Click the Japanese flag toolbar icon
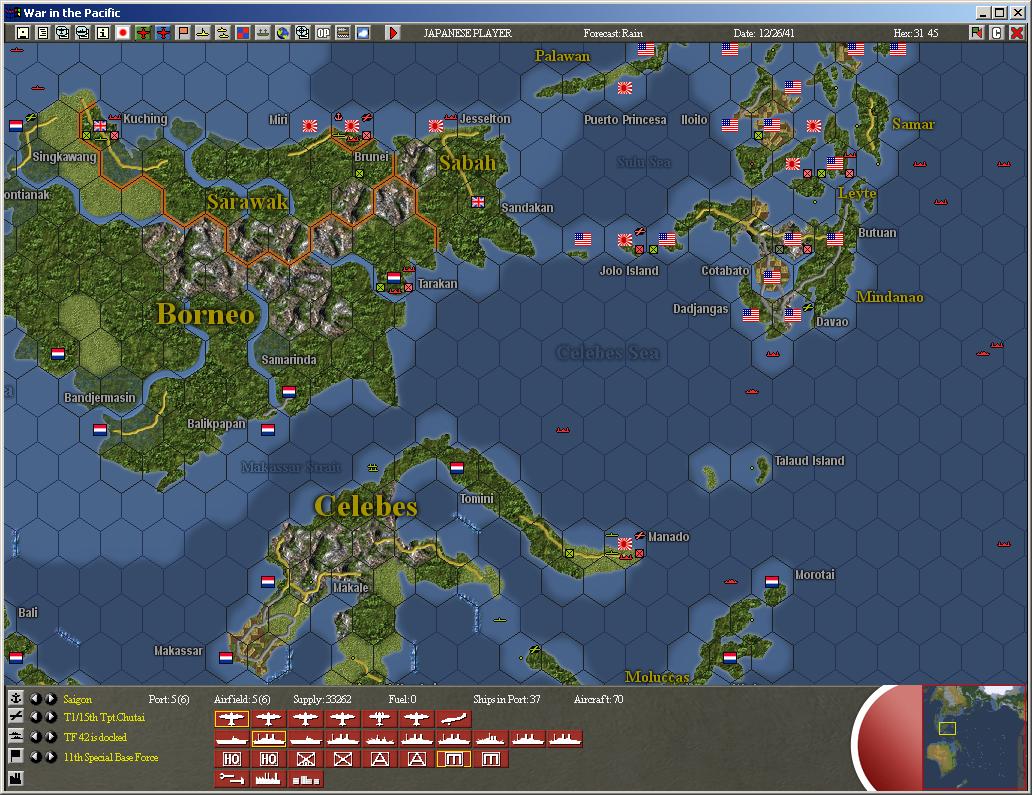Image resolution: width=1032 pixels, height=795 pixels. [x=122, y=32]
